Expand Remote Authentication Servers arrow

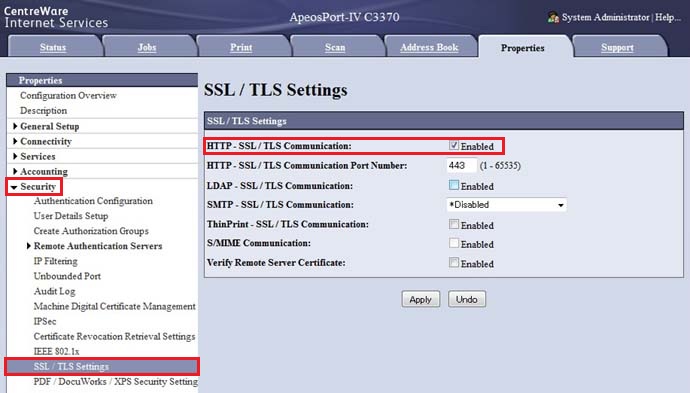tap(29, 246)
